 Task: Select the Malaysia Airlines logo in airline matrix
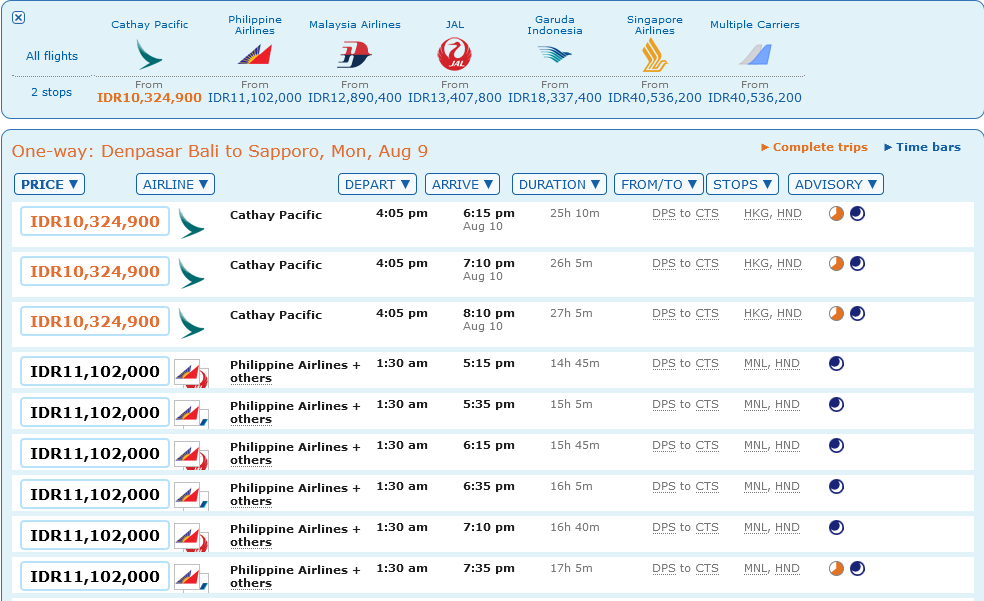click(x=355, y=55)
